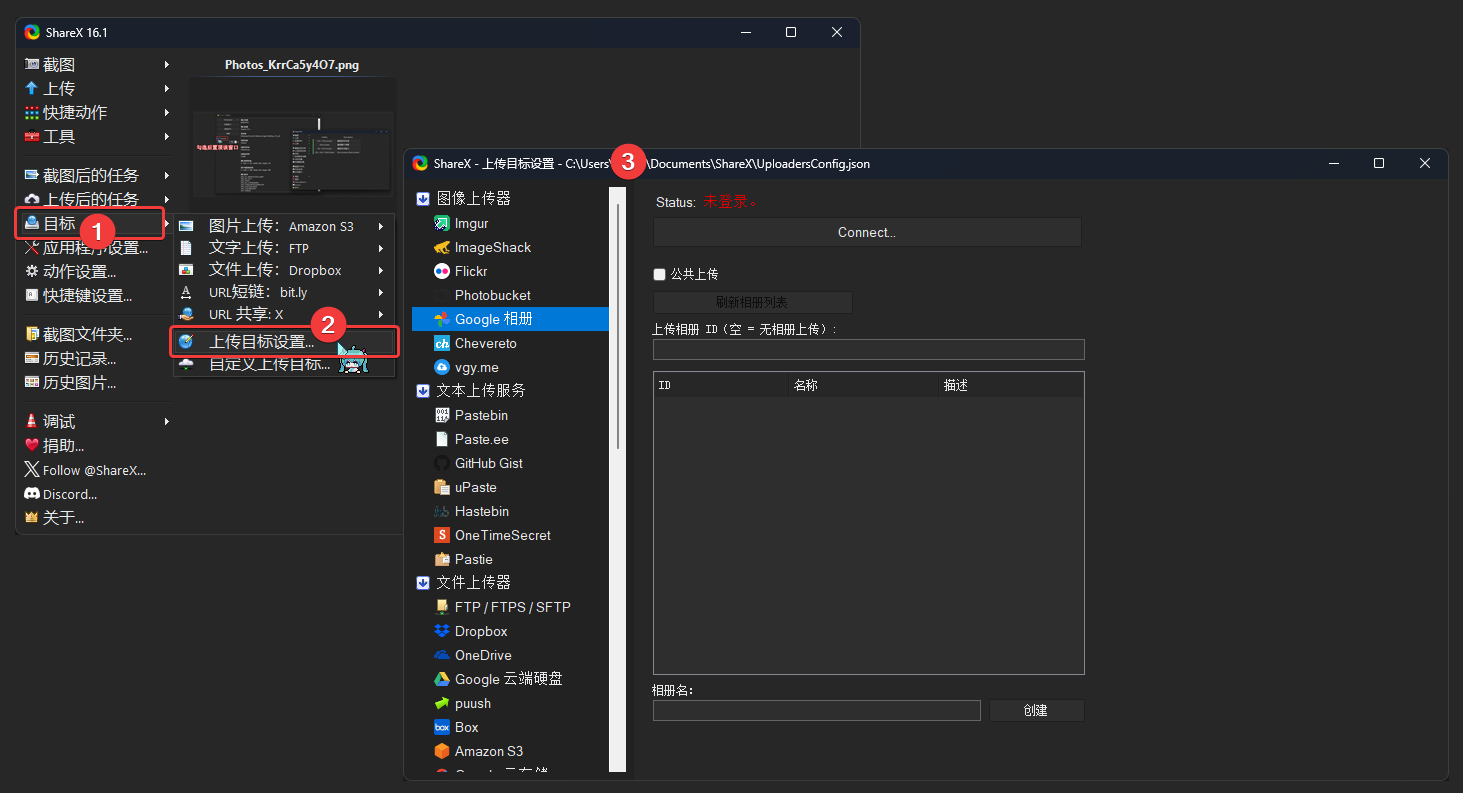Open 历史记录... in main menu
Image resolution: width=1463 pixels, height=793 pixels.
click(96, 358)
